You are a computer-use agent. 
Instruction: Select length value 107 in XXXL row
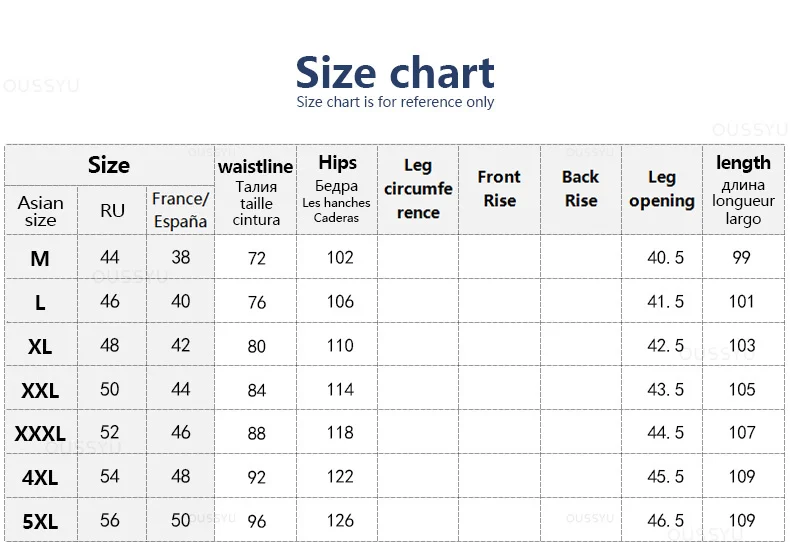coord(742,433)
